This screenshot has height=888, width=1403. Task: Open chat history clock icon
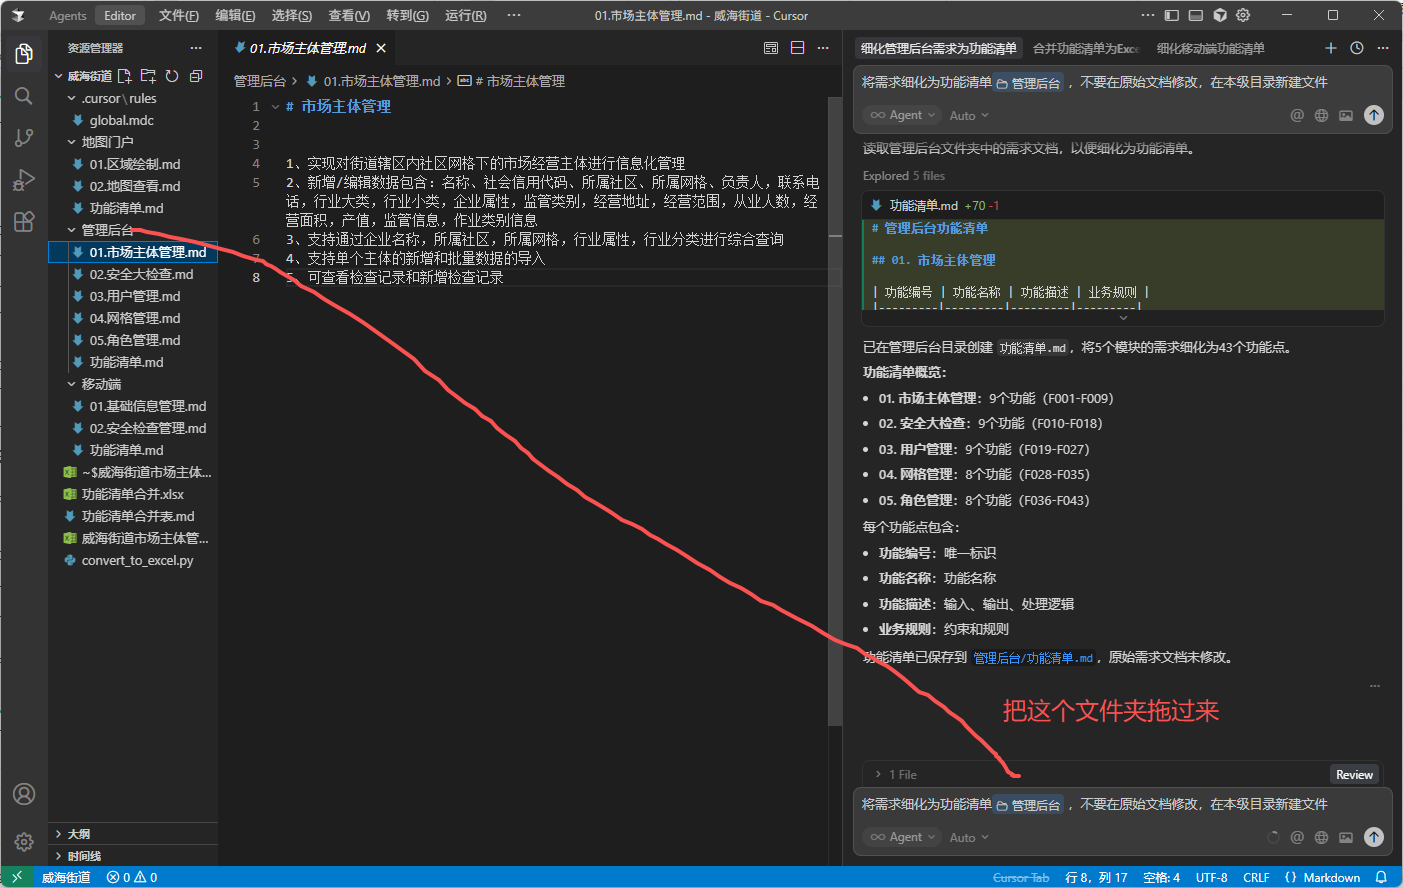tap(1357, 48)
